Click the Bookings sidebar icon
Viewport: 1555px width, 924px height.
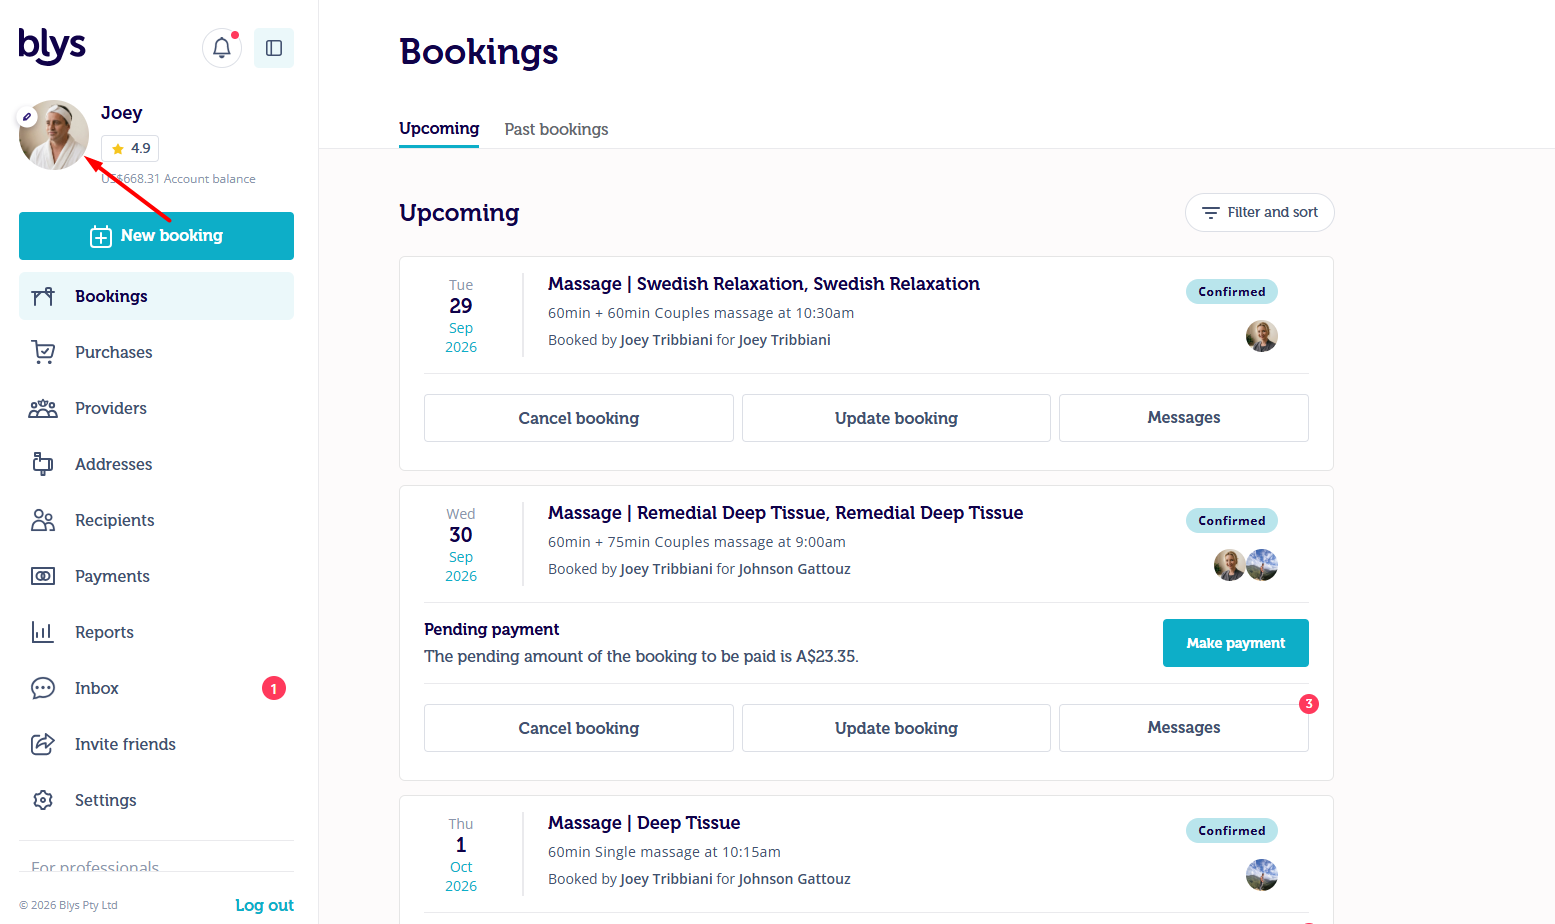43,296
